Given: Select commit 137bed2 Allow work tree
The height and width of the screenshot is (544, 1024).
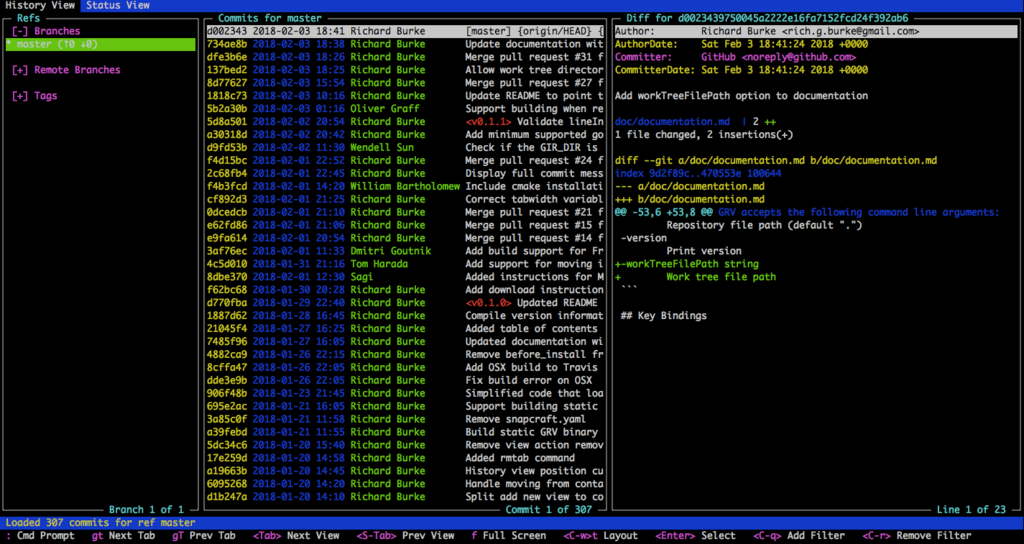Looking at the screenshot, I should [406, 70].
